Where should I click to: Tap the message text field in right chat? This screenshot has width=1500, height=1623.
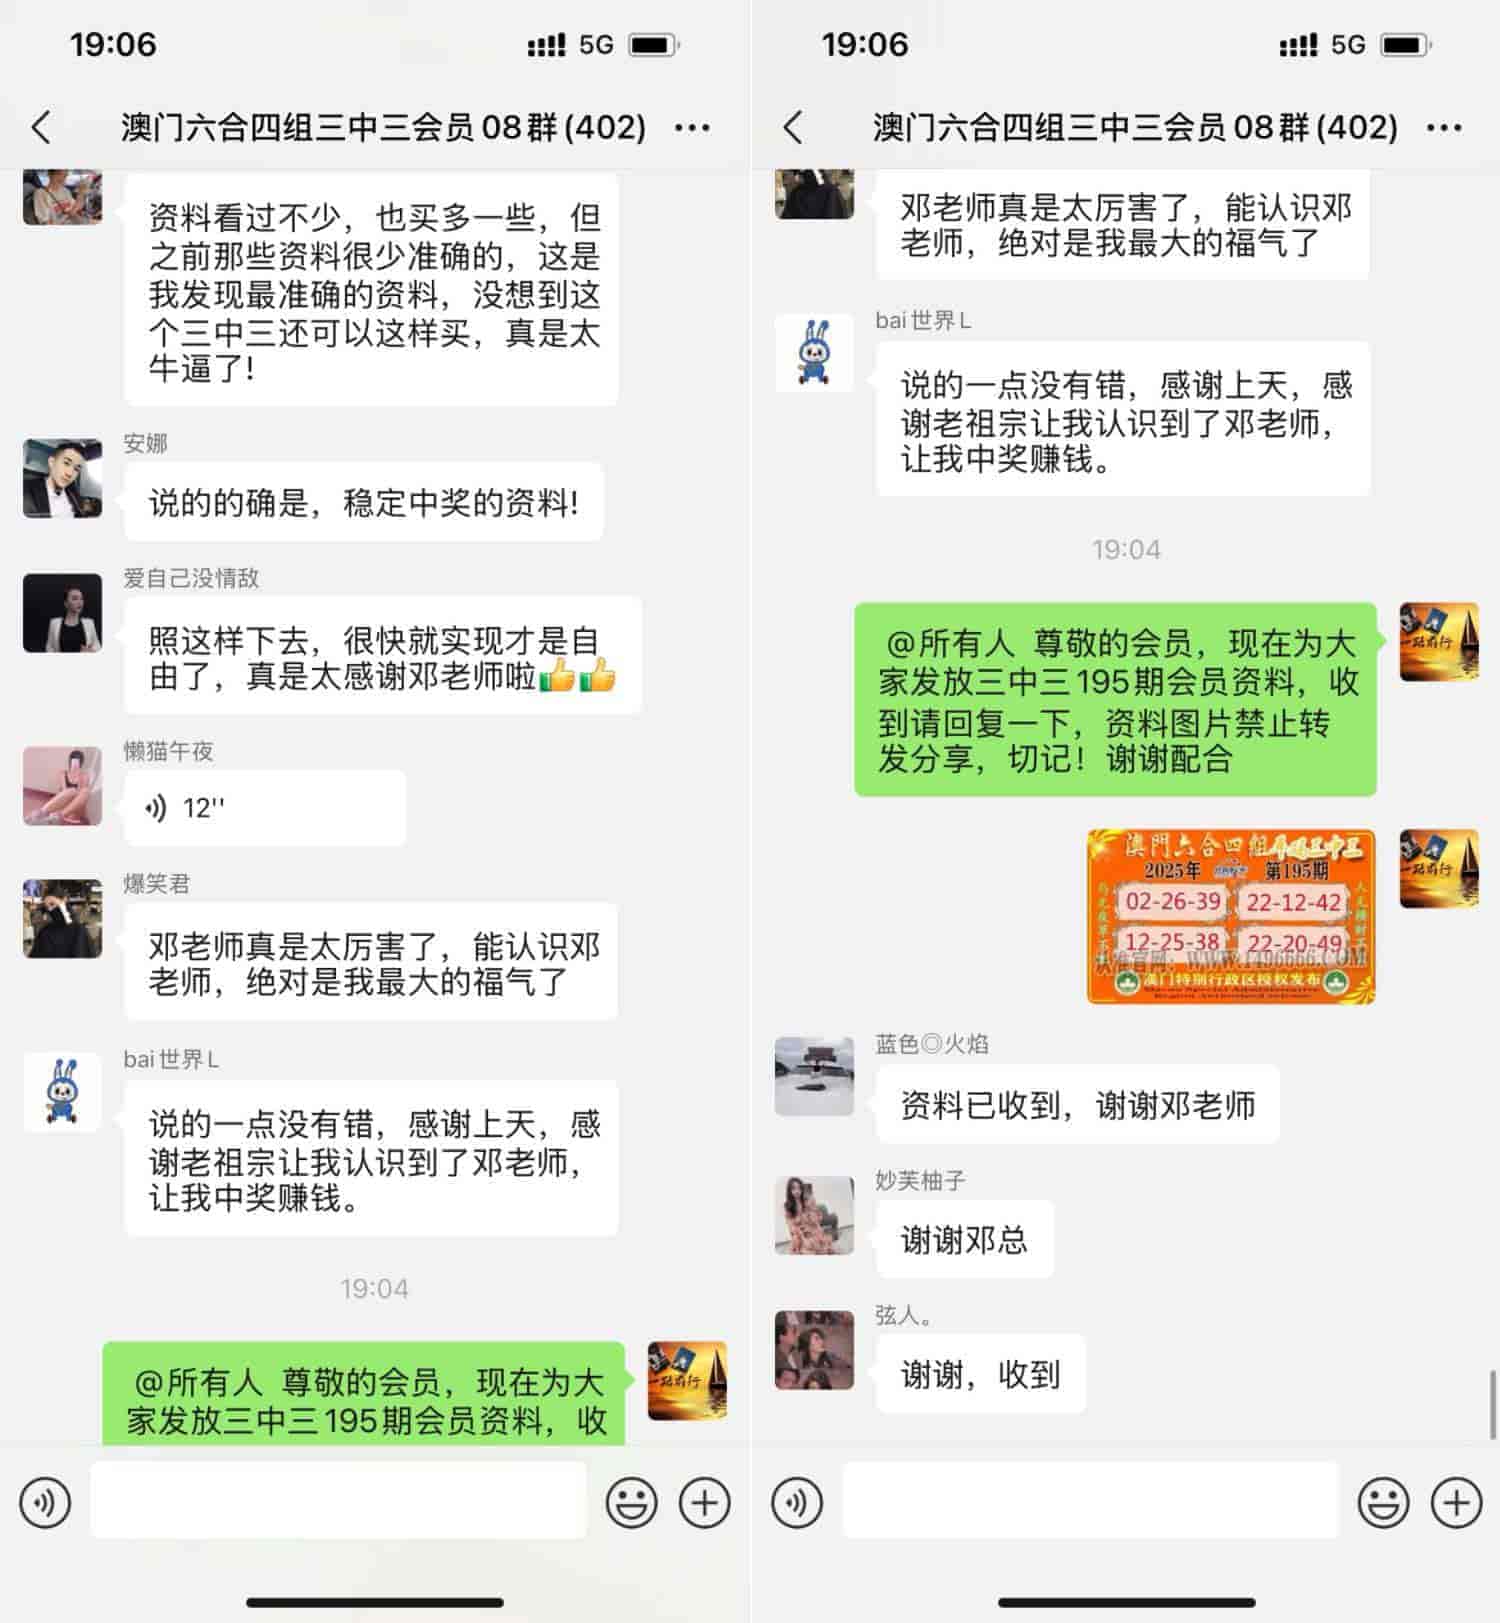coord(1090,1500)
